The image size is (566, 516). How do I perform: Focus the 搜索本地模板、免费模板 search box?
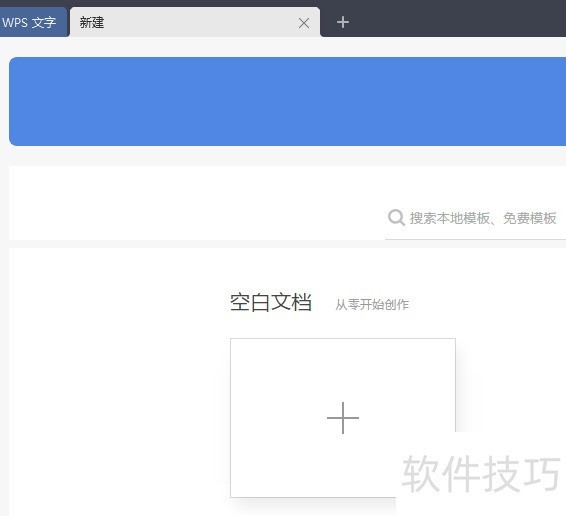coord(476,218)
